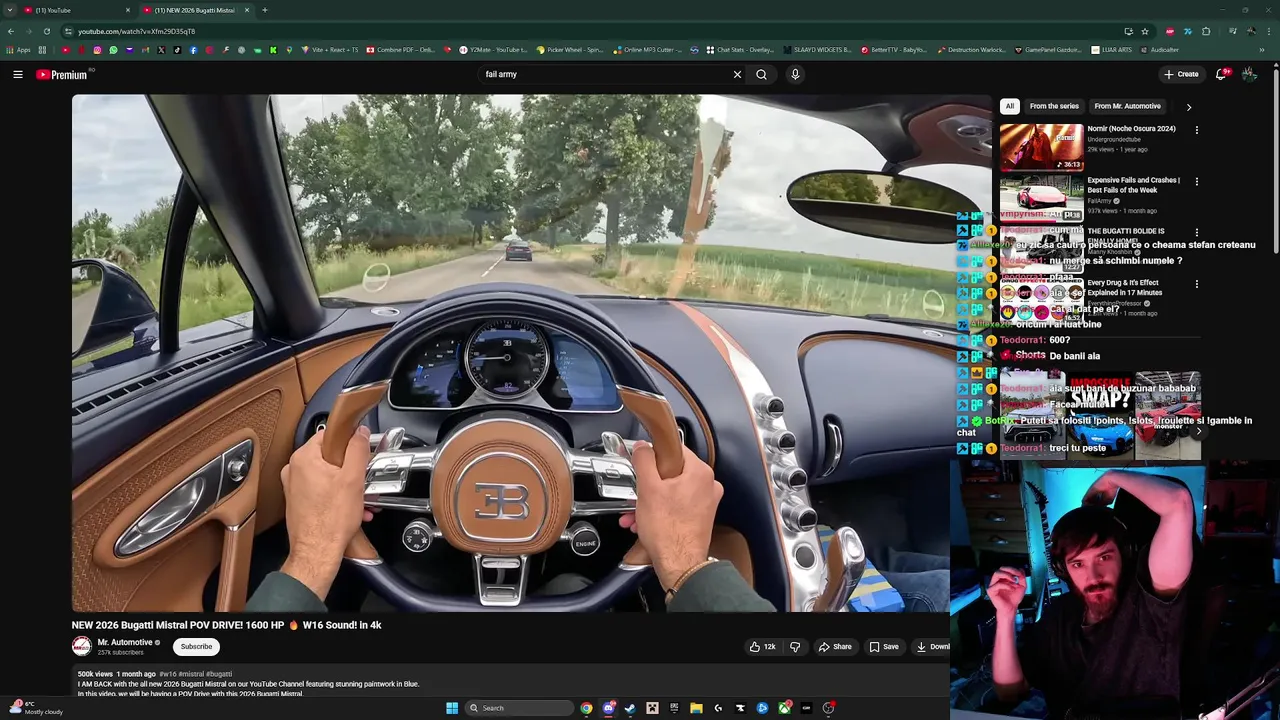The image size is (1280, 720).
Task: Go to the YouTube Premium home logo
Action: [x=62, y=75]
